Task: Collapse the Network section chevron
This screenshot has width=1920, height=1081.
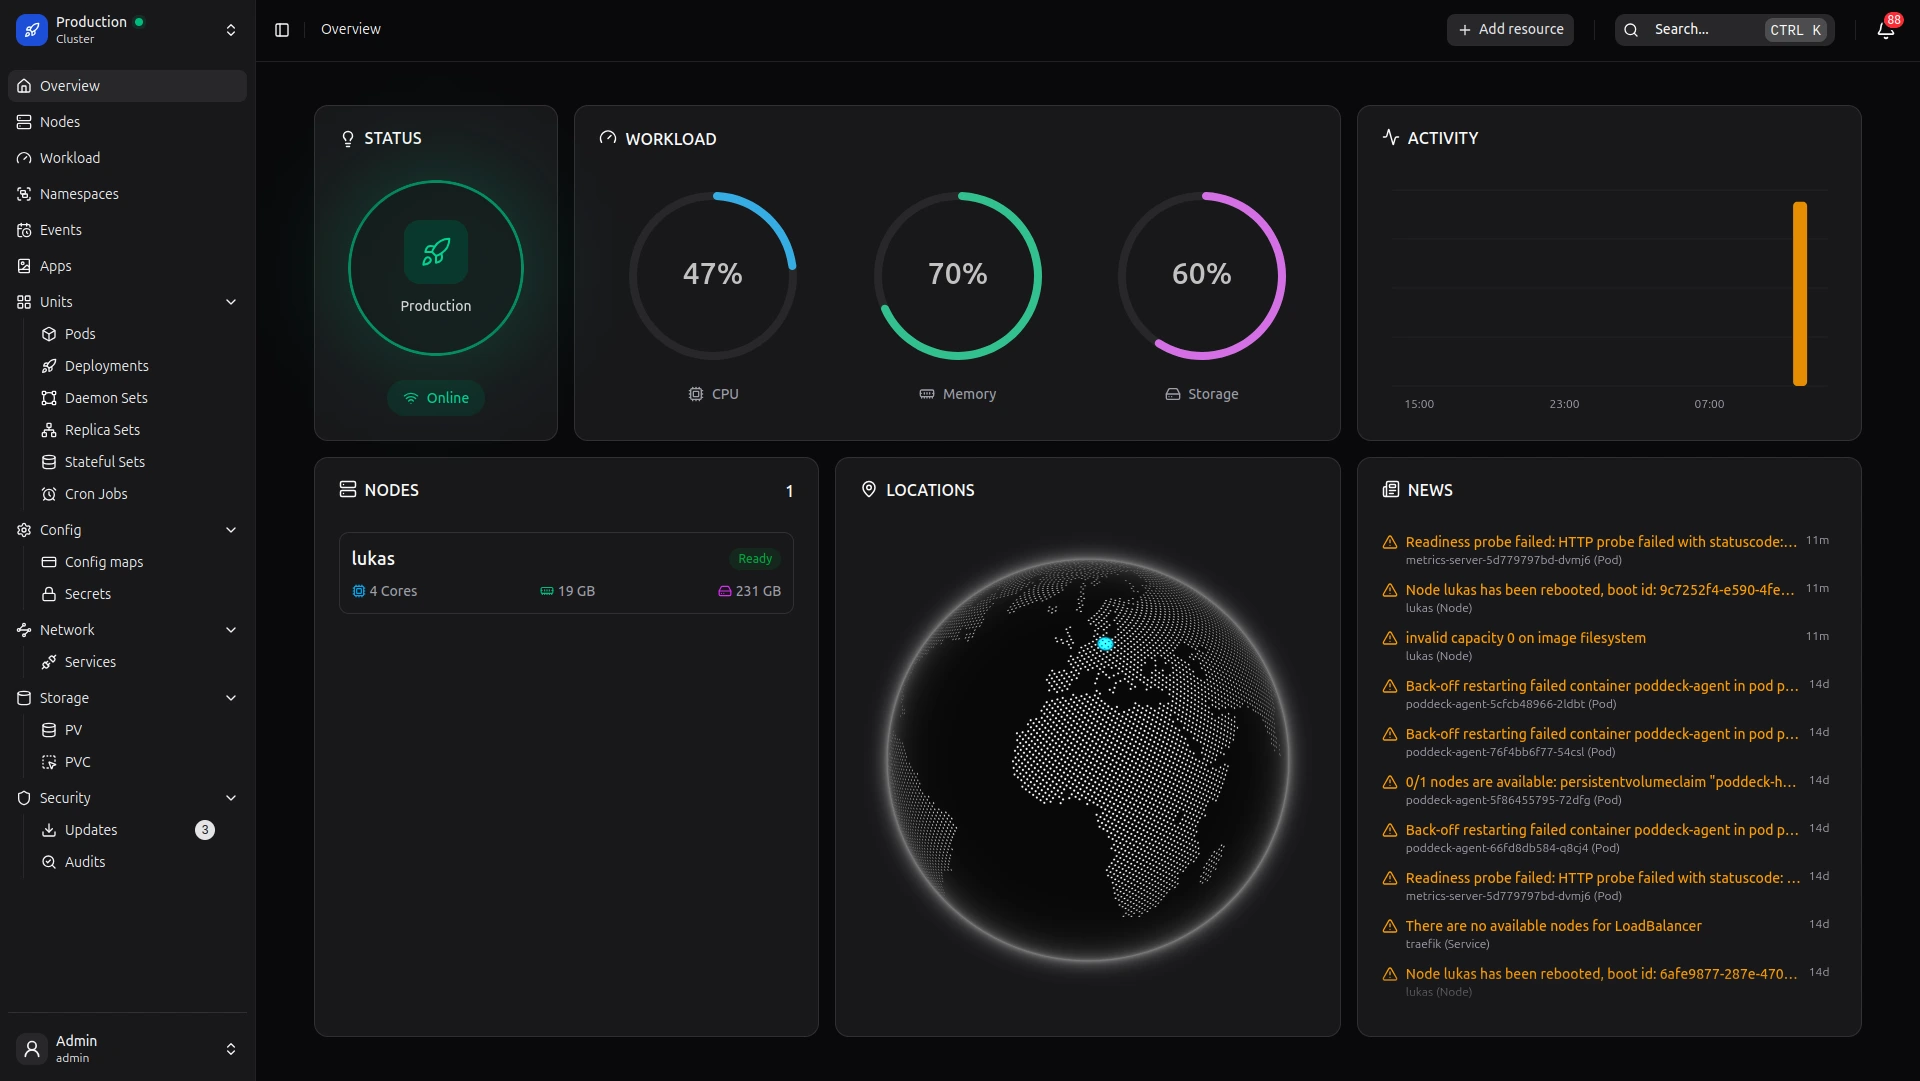Action: (231, 630)
